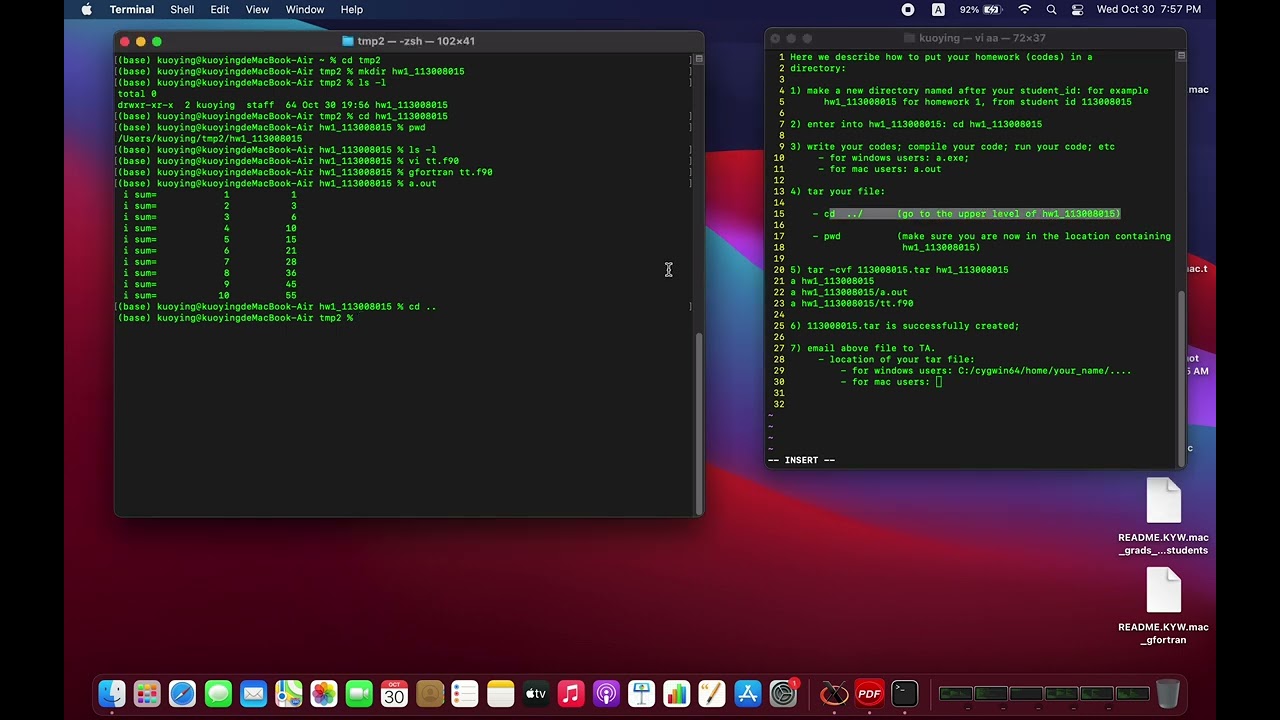
Task: Open the red PDF app in Dock
Action: coord(869,693)
